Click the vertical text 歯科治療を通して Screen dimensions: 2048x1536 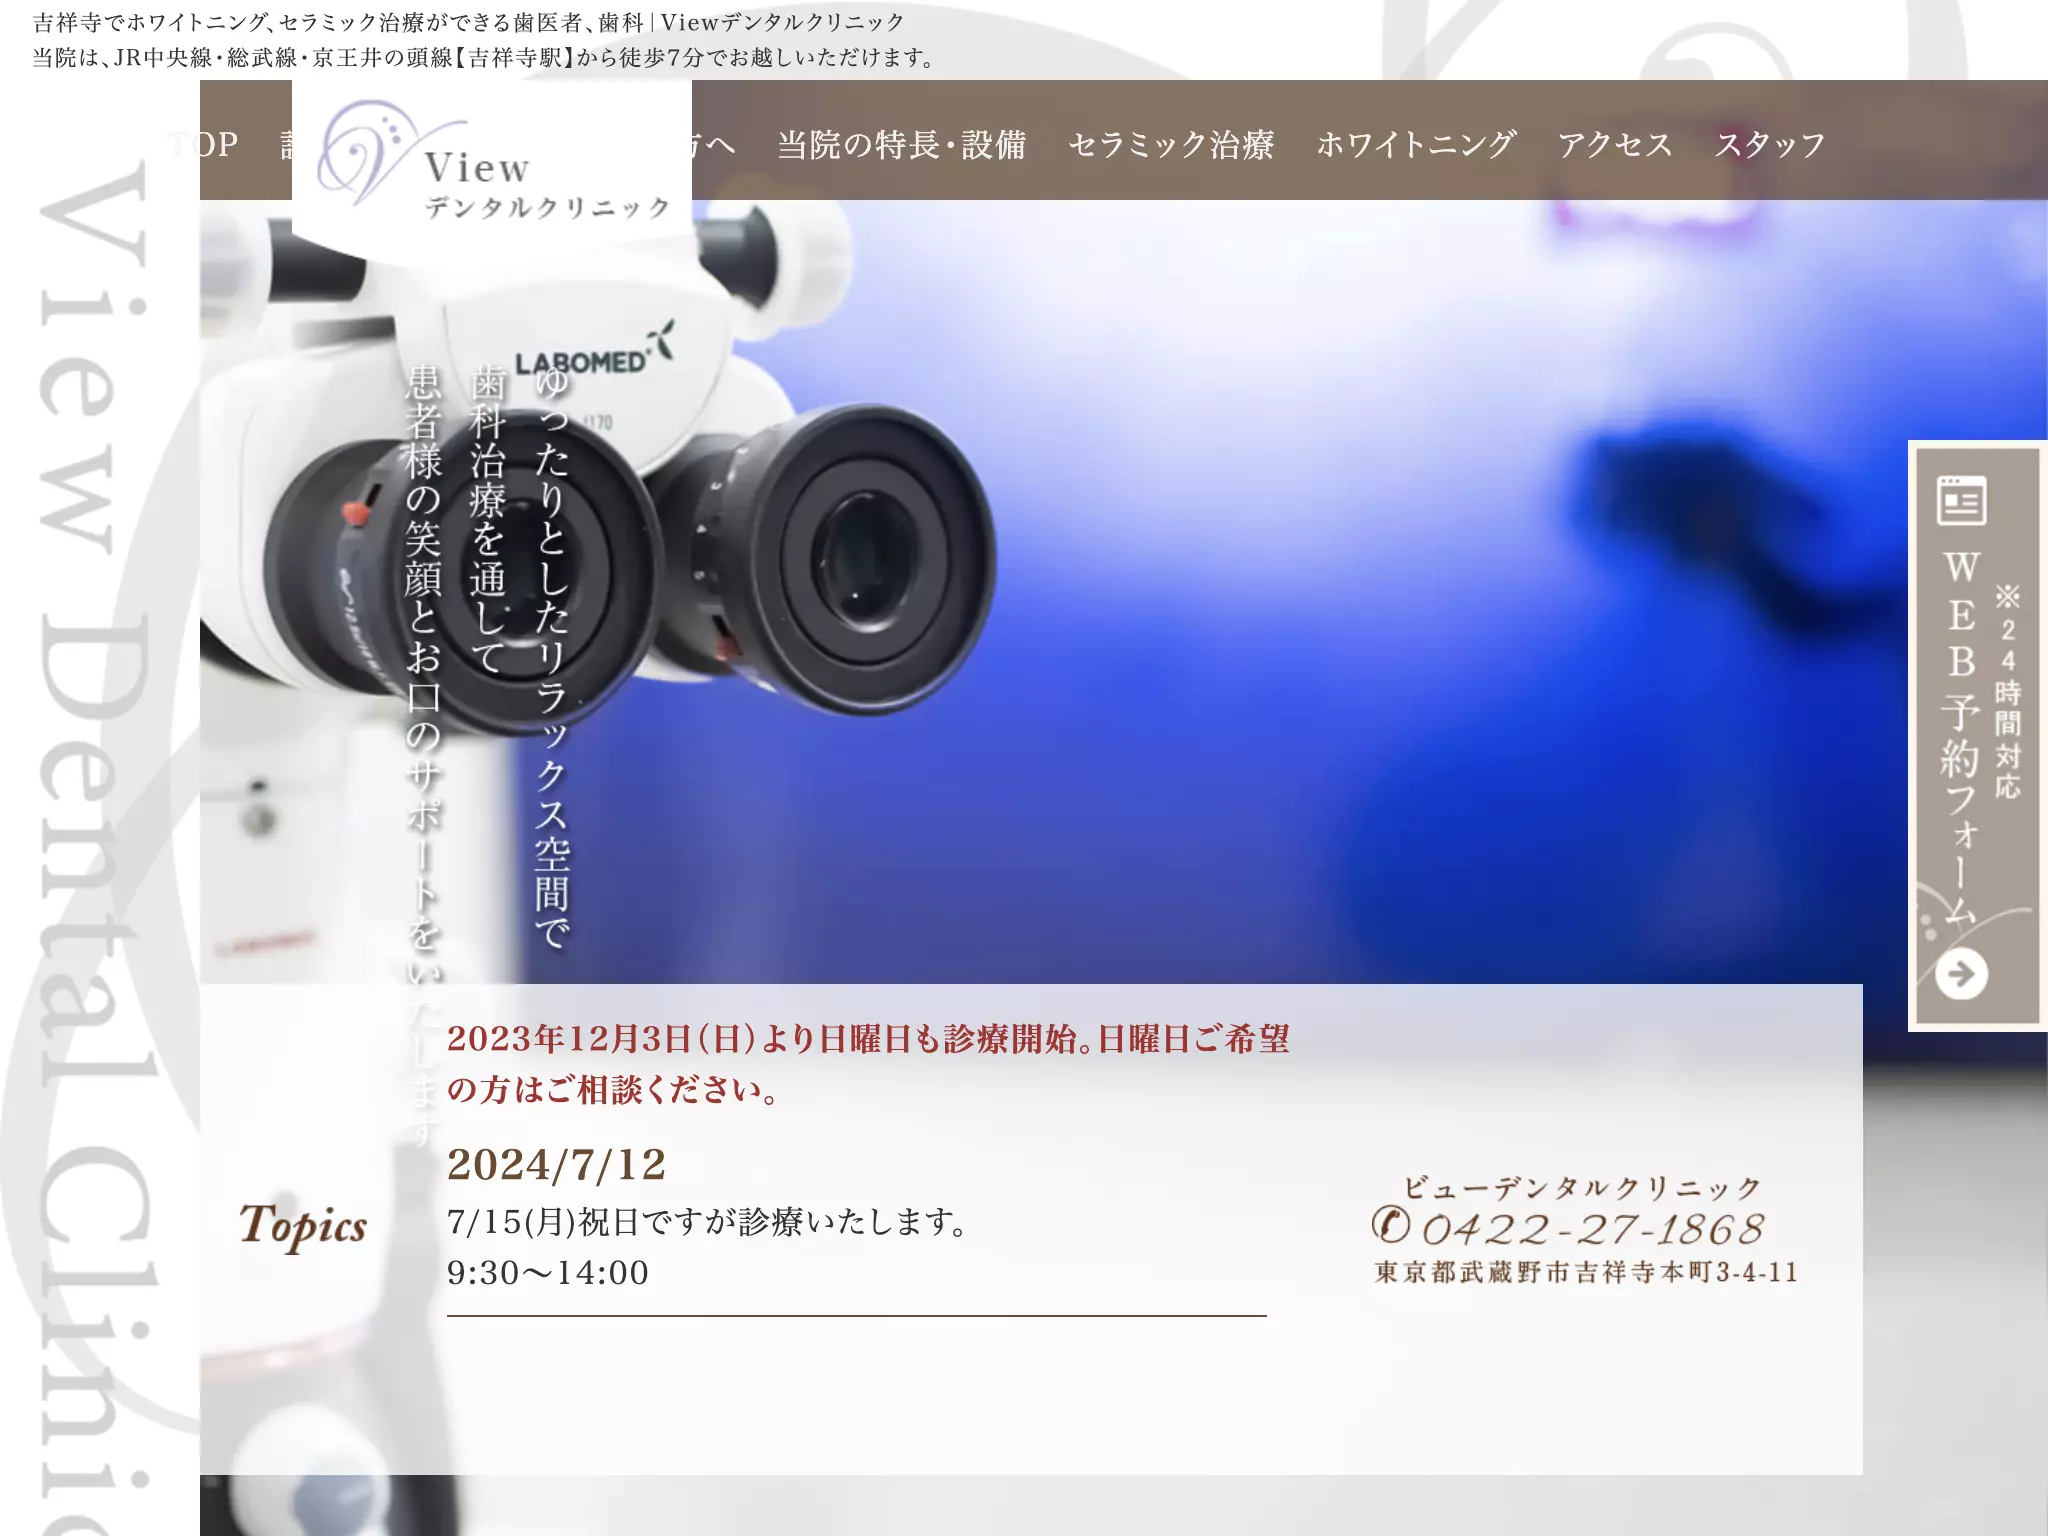(x=488, y=520)
